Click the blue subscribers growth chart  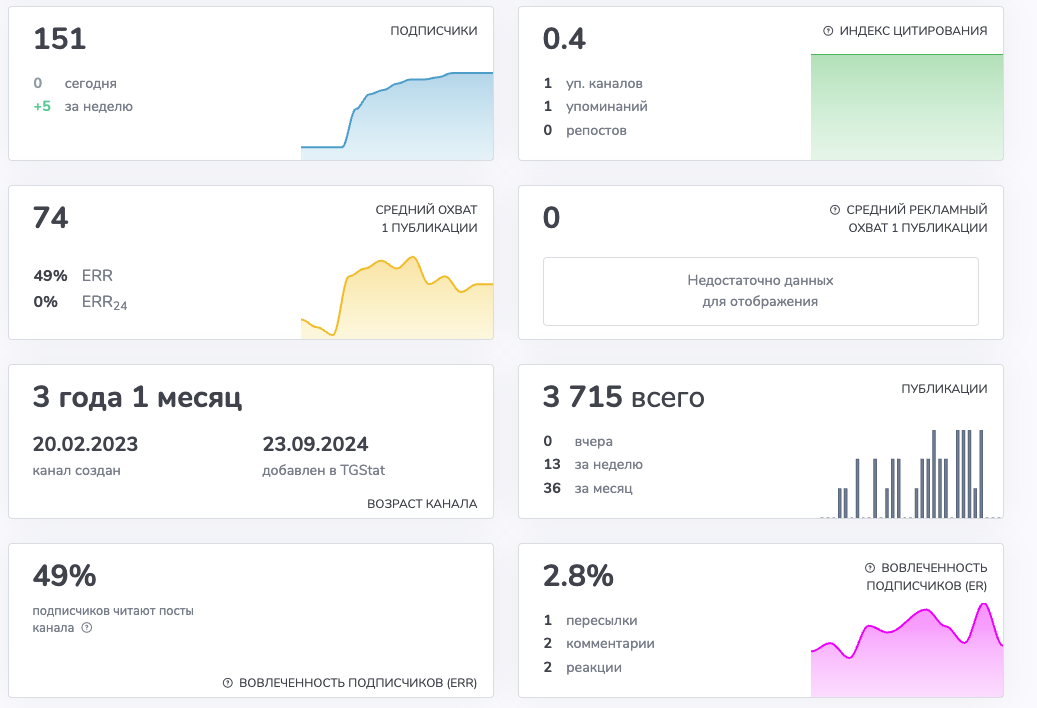click(x=397, y=117)
